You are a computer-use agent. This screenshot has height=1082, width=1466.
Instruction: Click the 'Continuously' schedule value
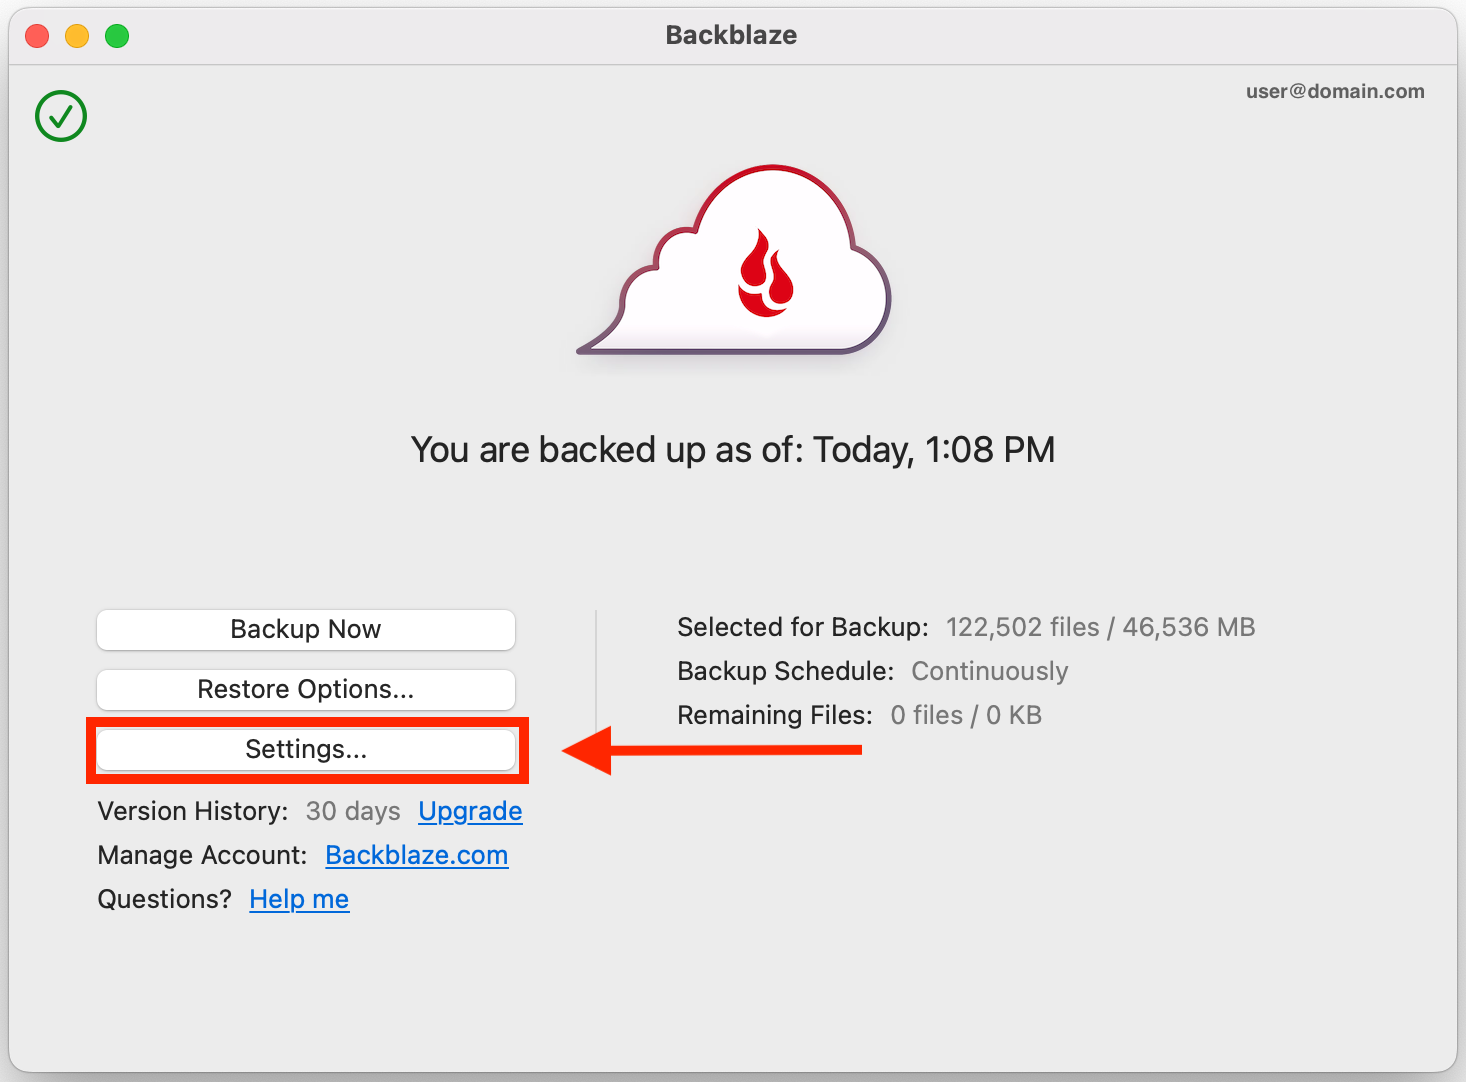[990, 671]
